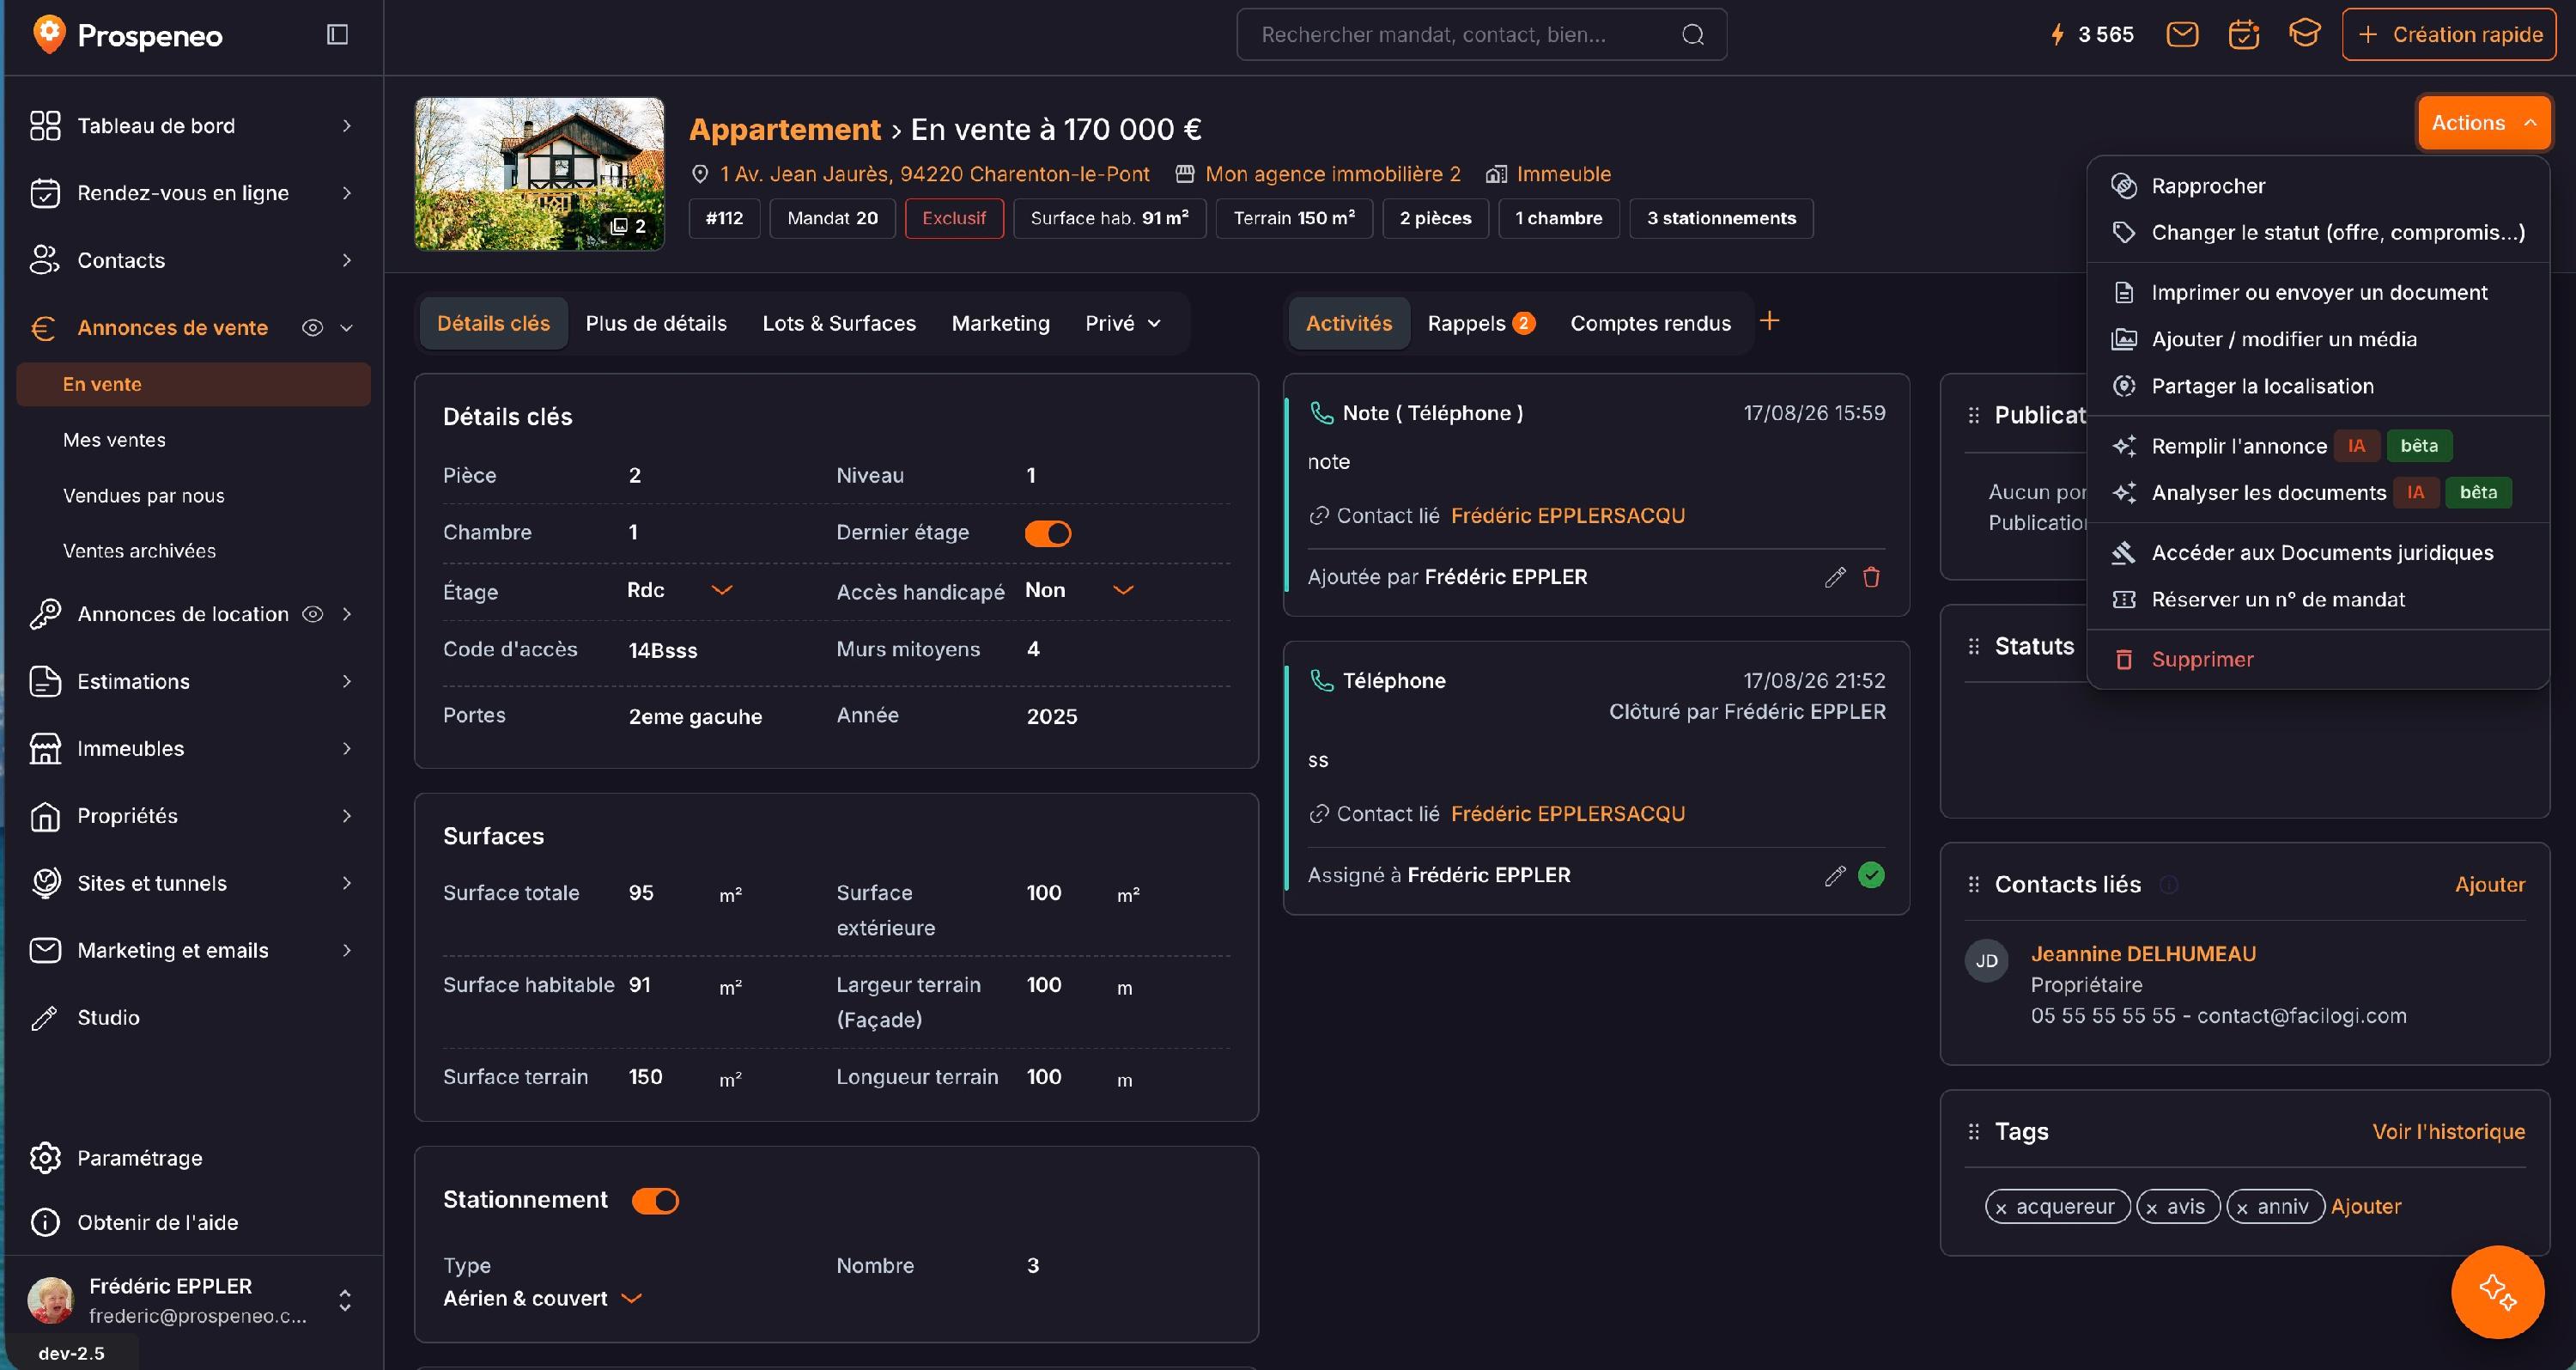Toggle the Stationnement switch

[x=655, y=1200]
